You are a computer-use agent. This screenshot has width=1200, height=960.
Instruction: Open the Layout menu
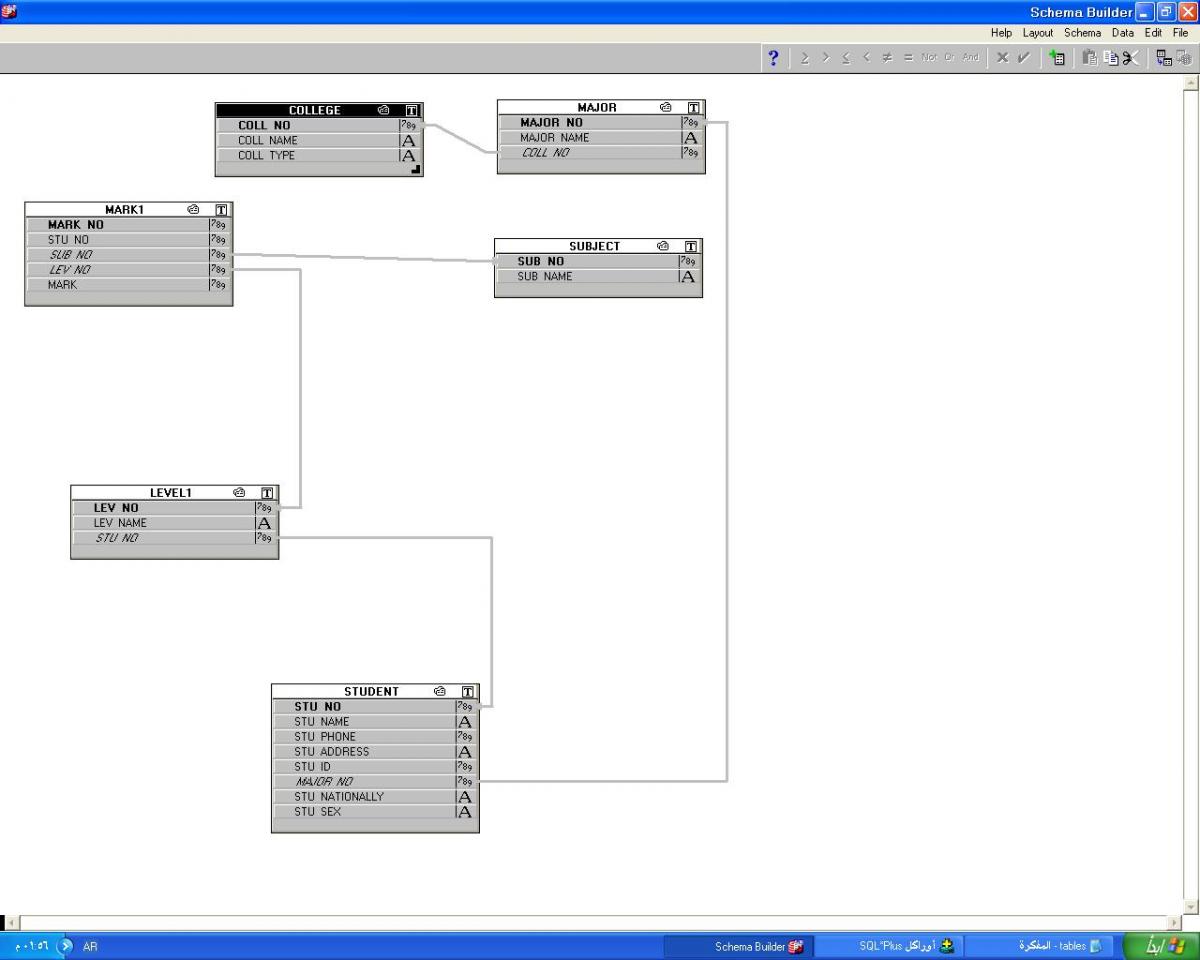pos(1037,33)
